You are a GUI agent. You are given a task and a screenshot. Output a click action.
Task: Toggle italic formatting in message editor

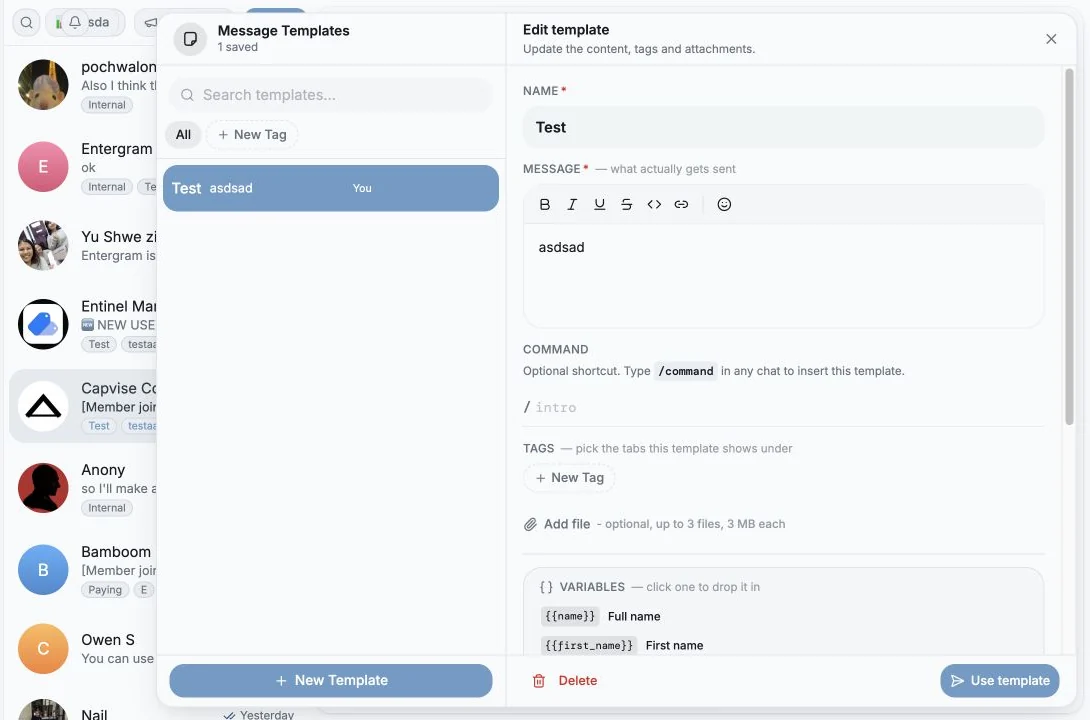point(572,204)
